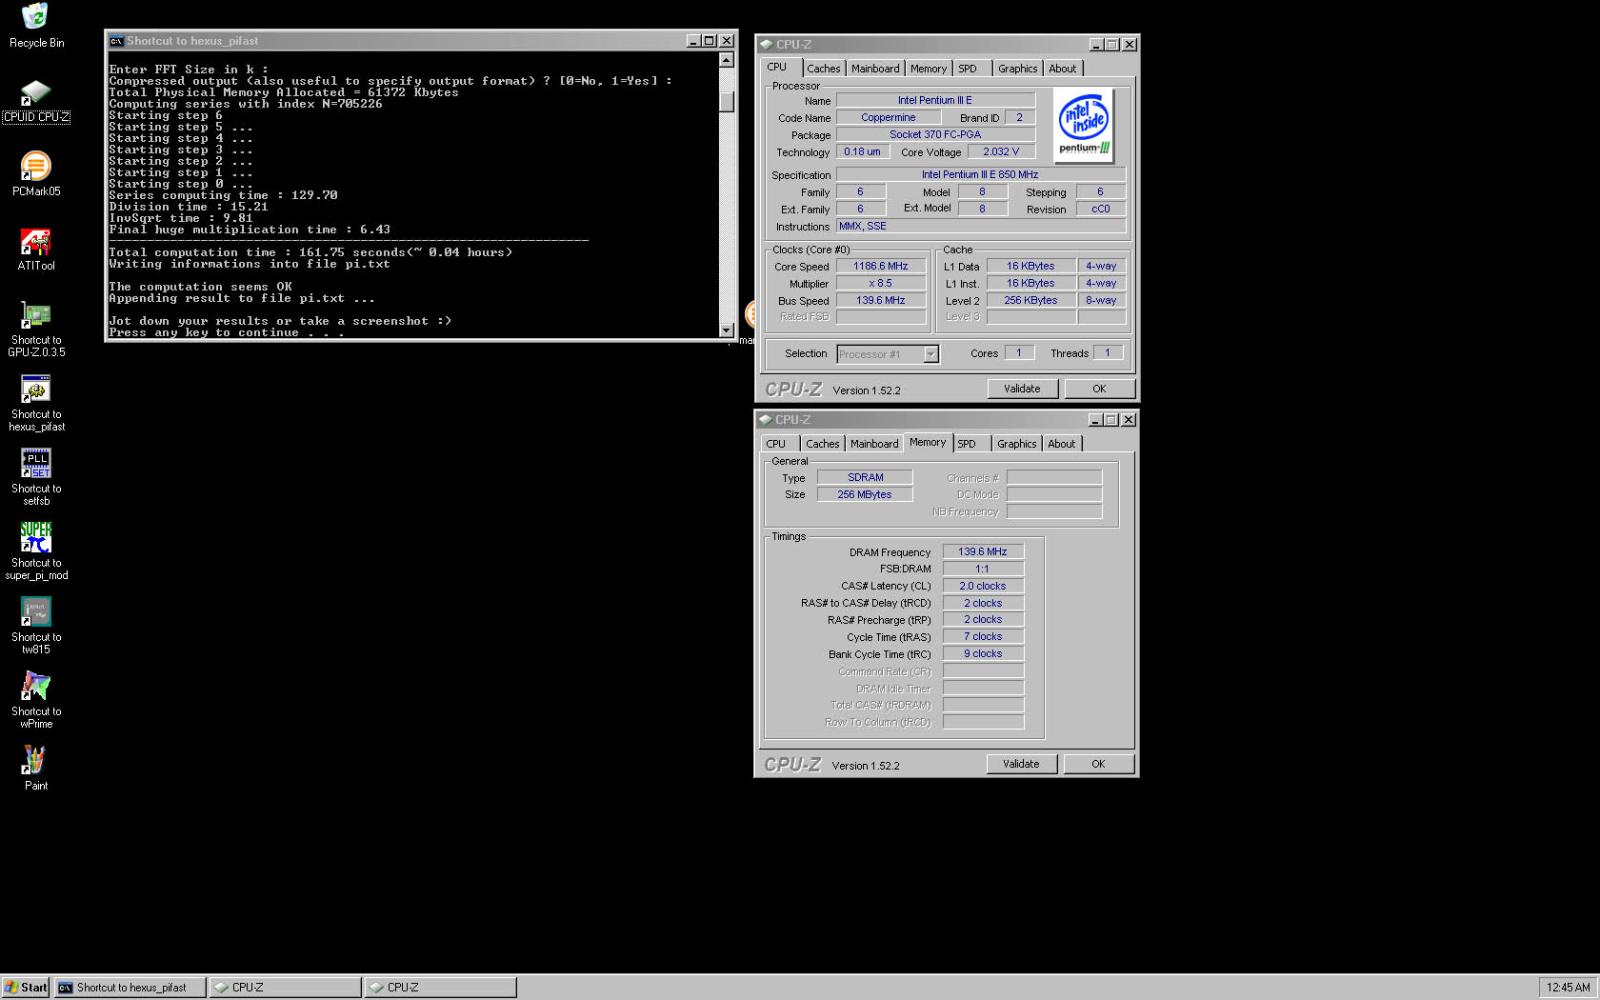Image resolution: width=1600 pixels, height=1000 pixels.
Task: Click the Intel Inside Pentium III logo
Action: click(1085, 125)
